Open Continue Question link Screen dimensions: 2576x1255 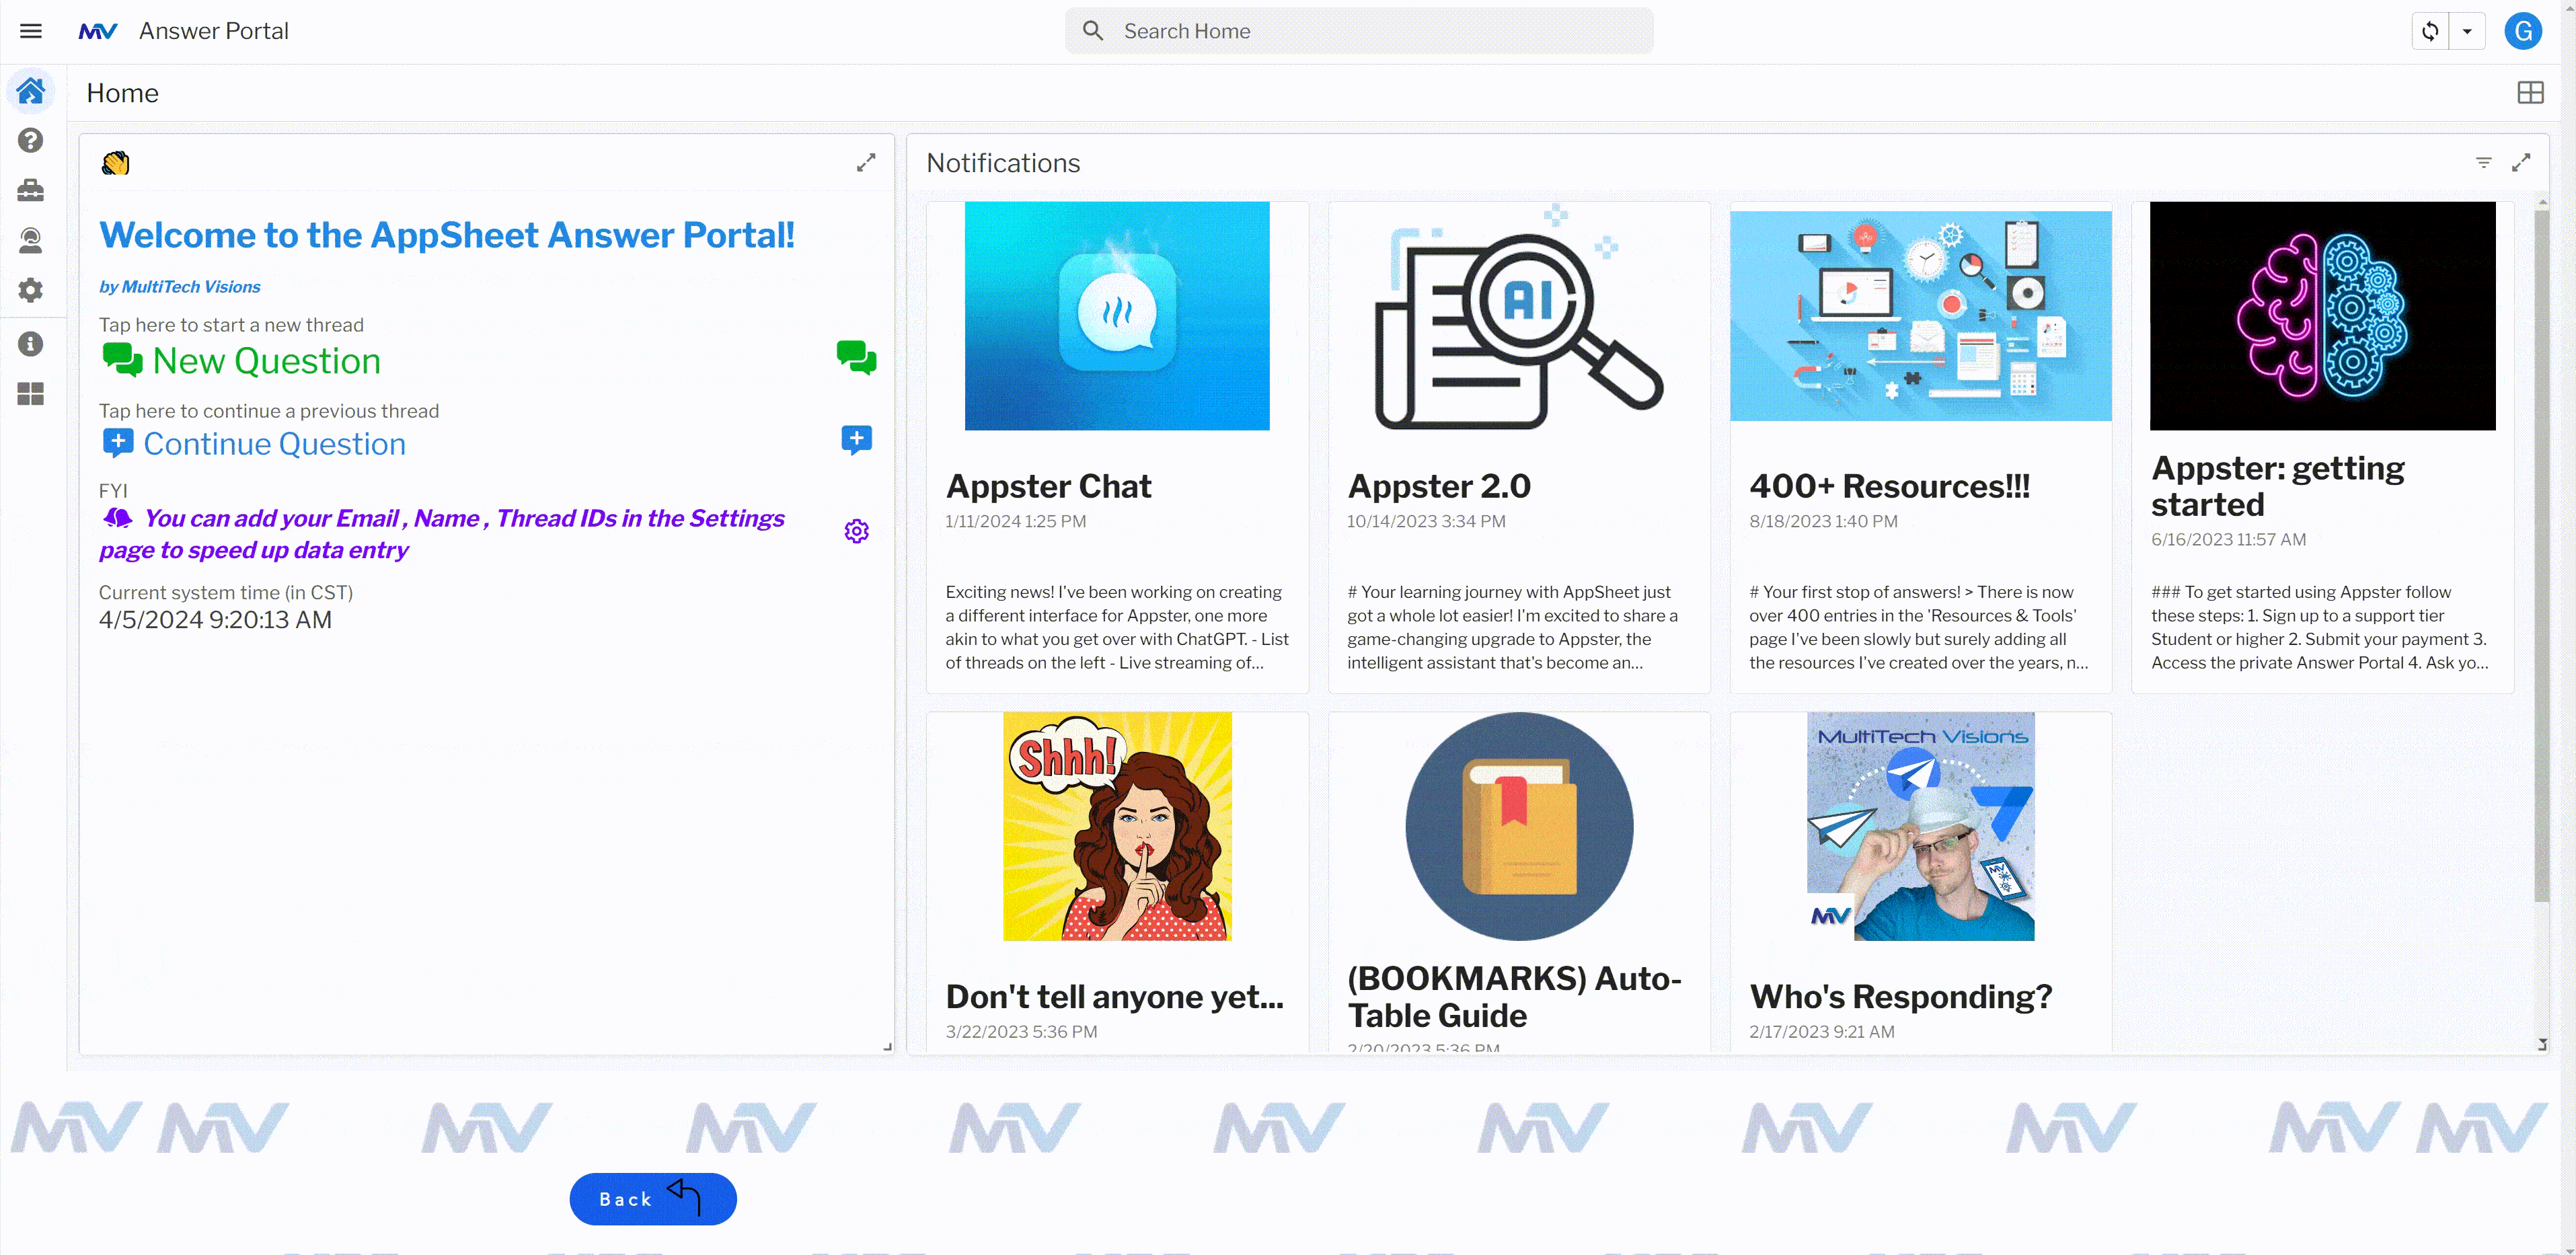point(254,444)
